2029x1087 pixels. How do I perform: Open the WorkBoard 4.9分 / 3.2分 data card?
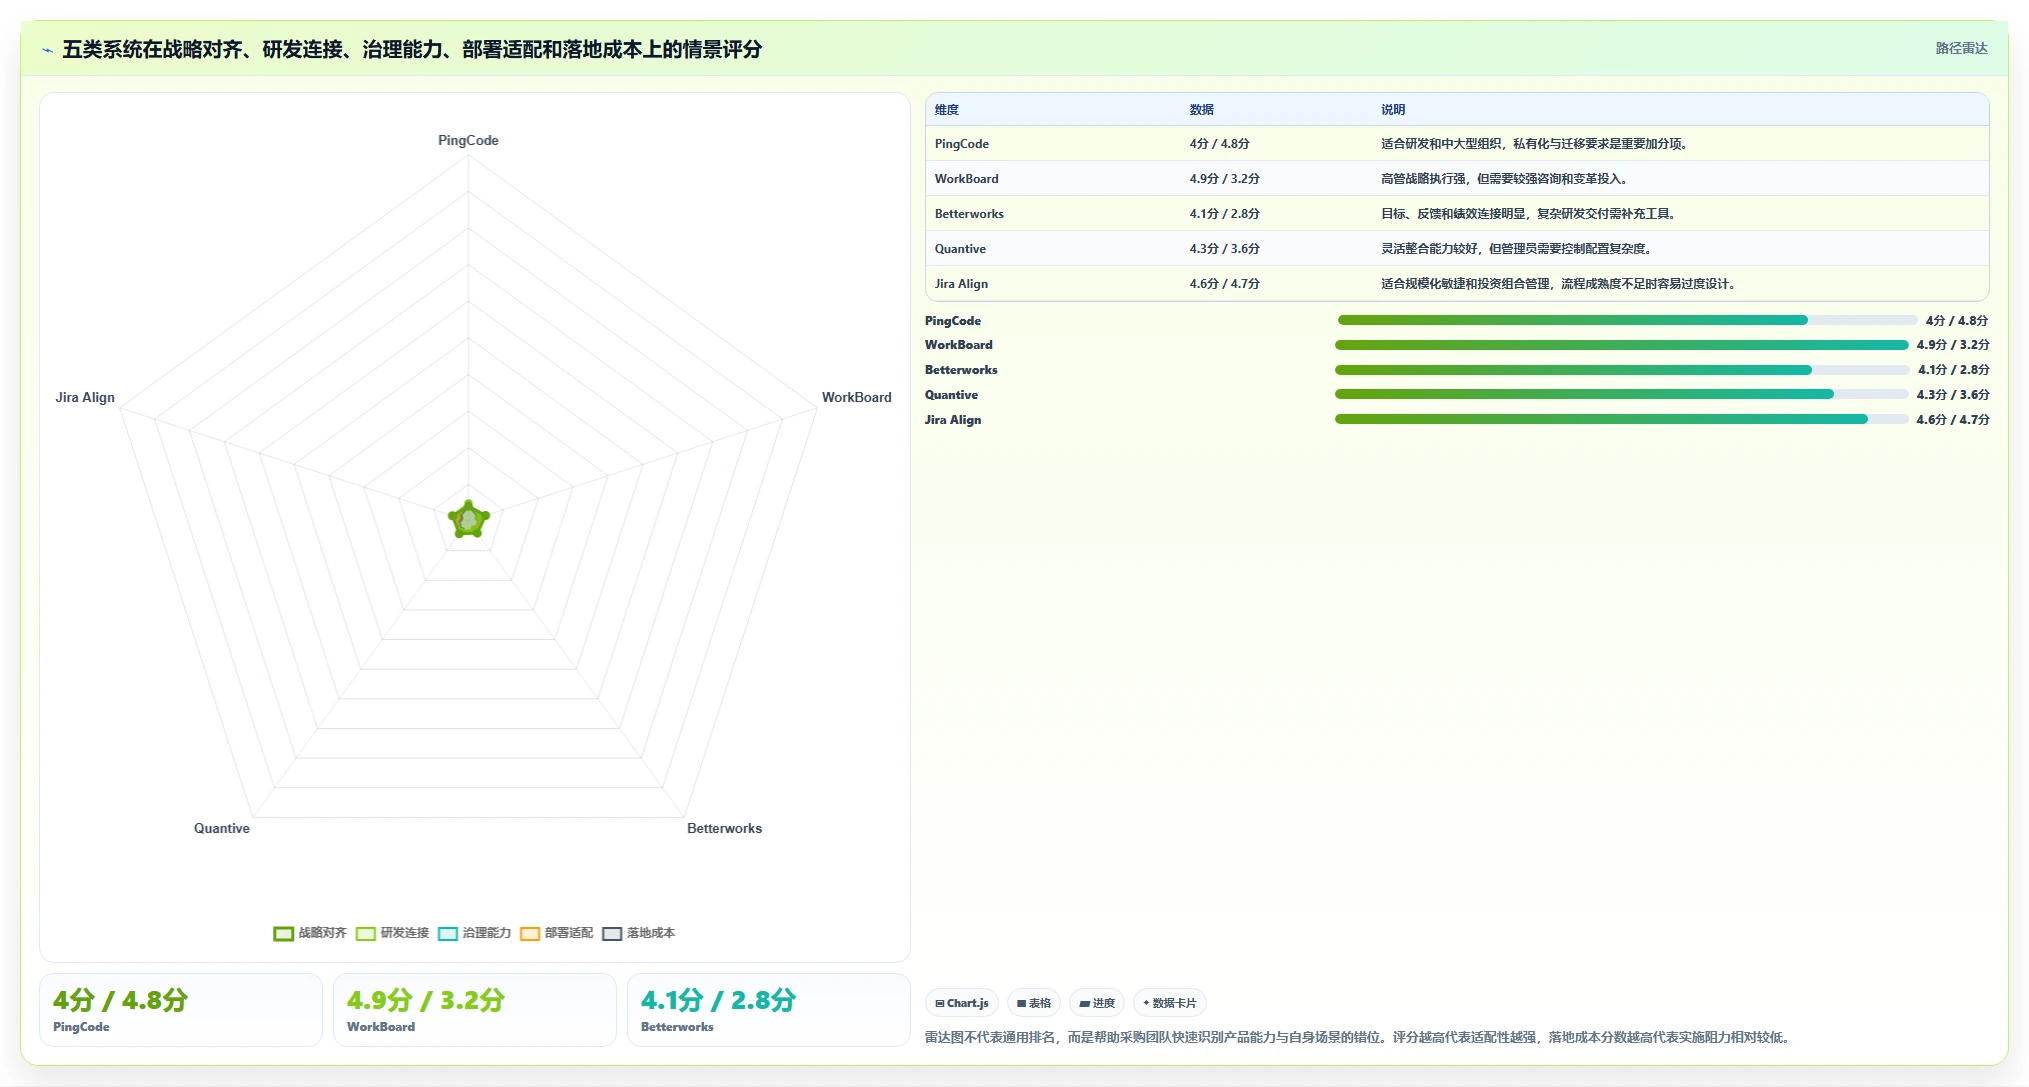click(475, 1010)
